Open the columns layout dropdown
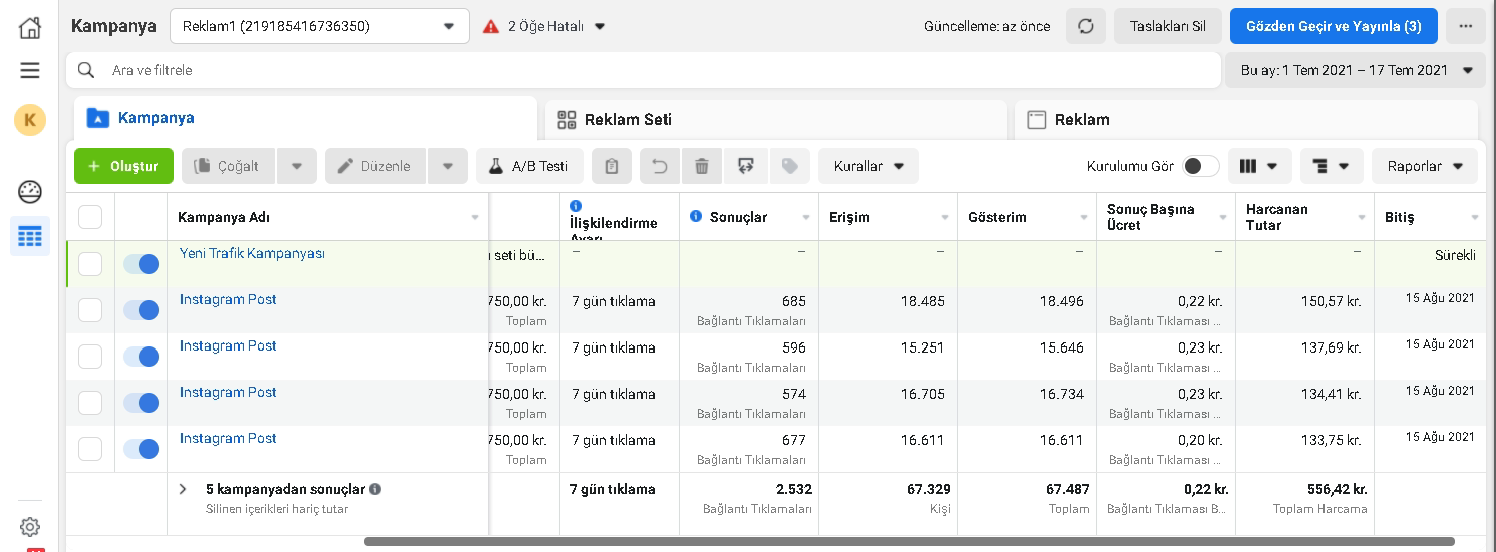Image resolution: width=1496 pixels, height=552 pixels. click(1260, 166)
